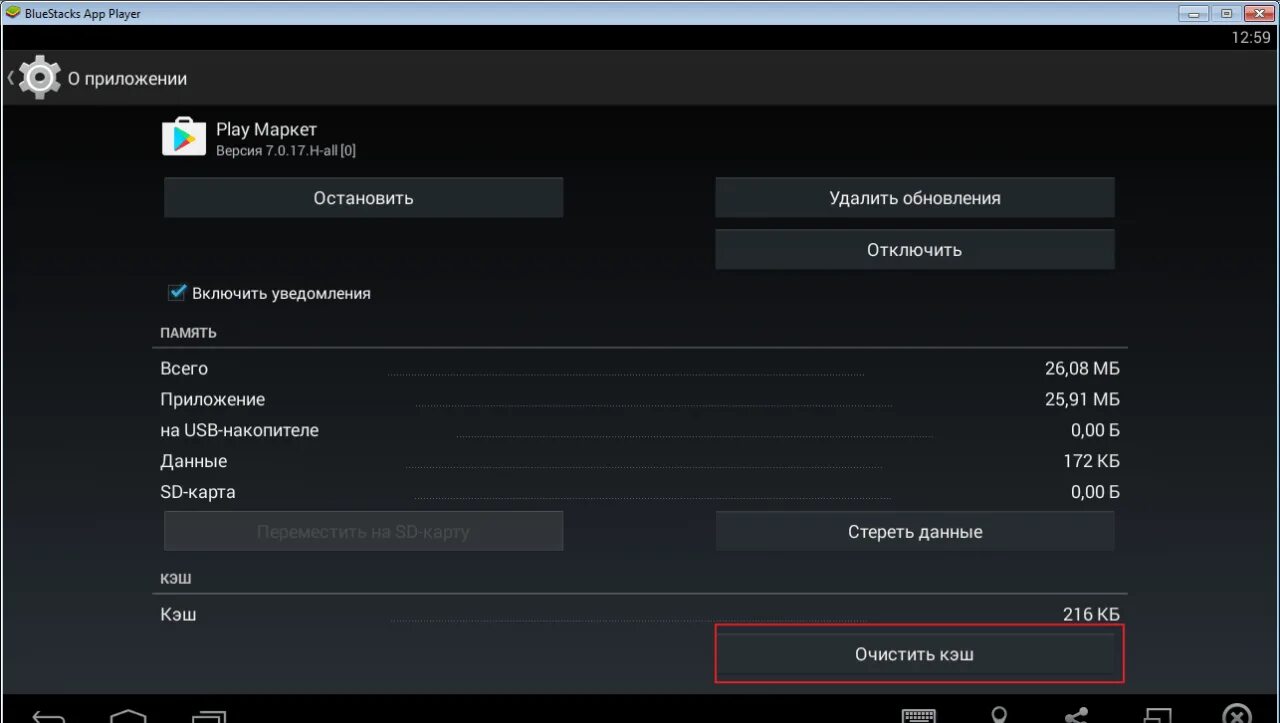Click the на USB-накопителе label
Image resolution: width=1280 pixels, height=723 pixels.
pyautogui.click(x=239, y=430)
